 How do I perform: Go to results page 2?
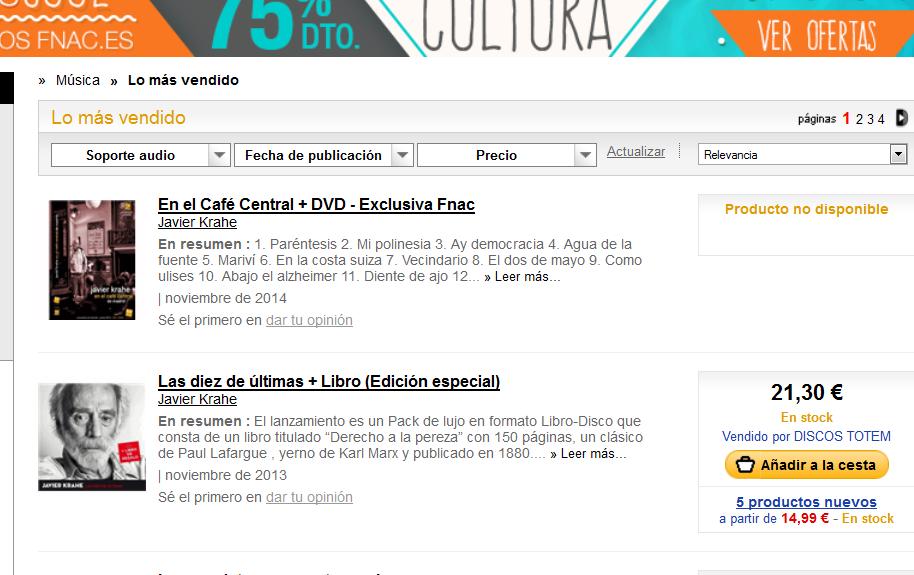click(859, 119)
